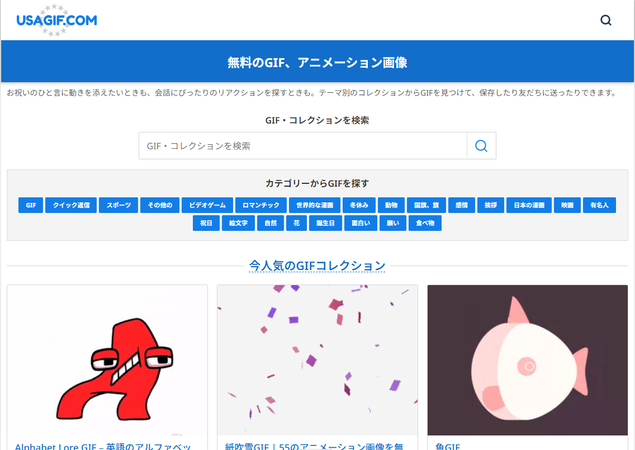635x450 pixels.
Task: Go to the 冬休み category
Action: [x=359, y=205]
